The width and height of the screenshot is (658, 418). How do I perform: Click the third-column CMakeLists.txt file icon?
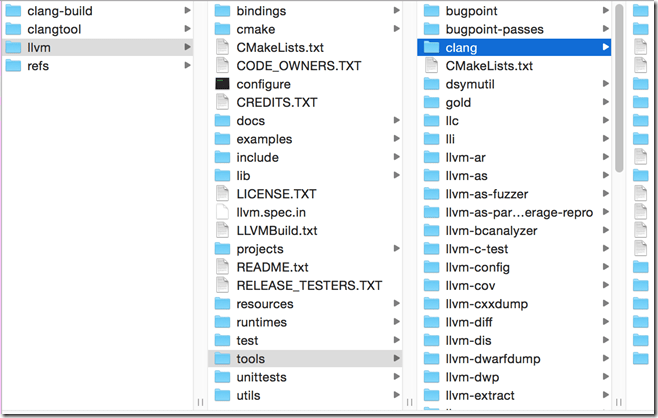(x=432, y=66)
